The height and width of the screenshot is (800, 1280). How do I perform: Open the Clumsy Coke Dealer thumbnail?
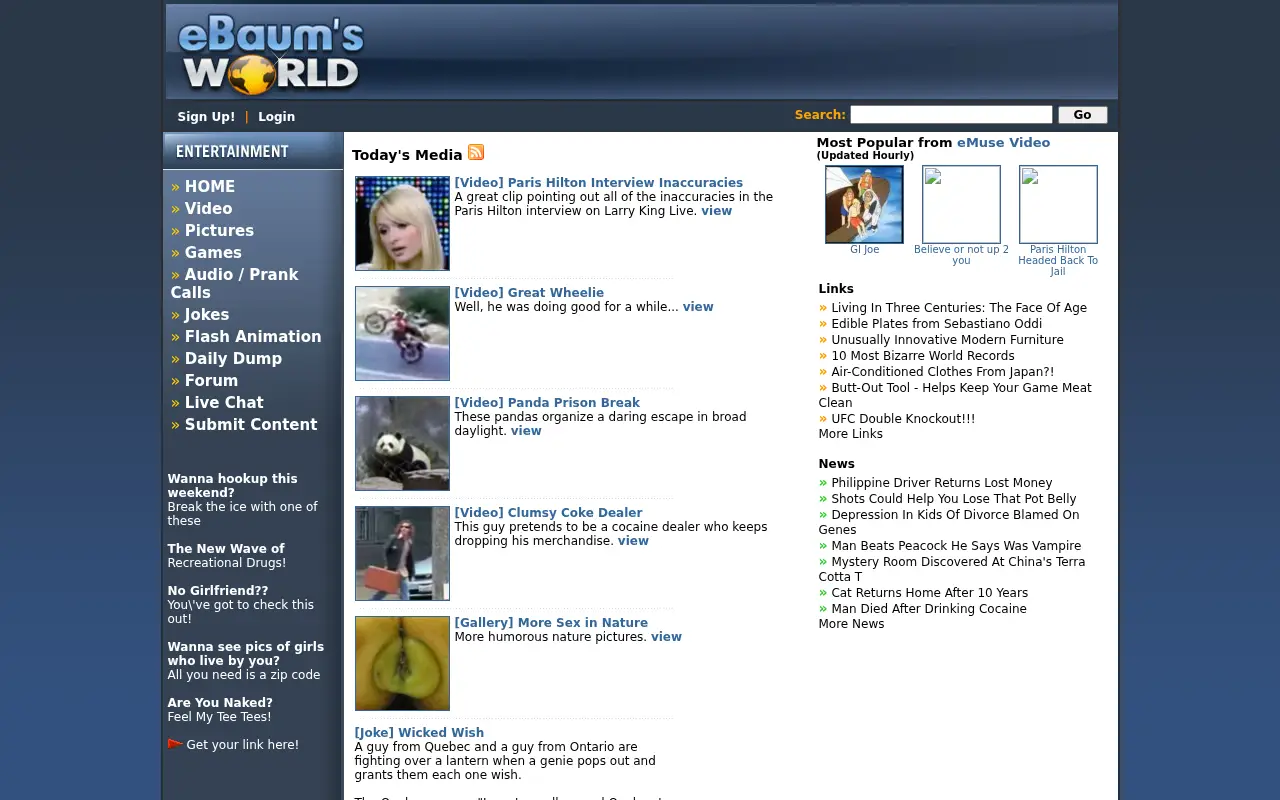[402, 553]
